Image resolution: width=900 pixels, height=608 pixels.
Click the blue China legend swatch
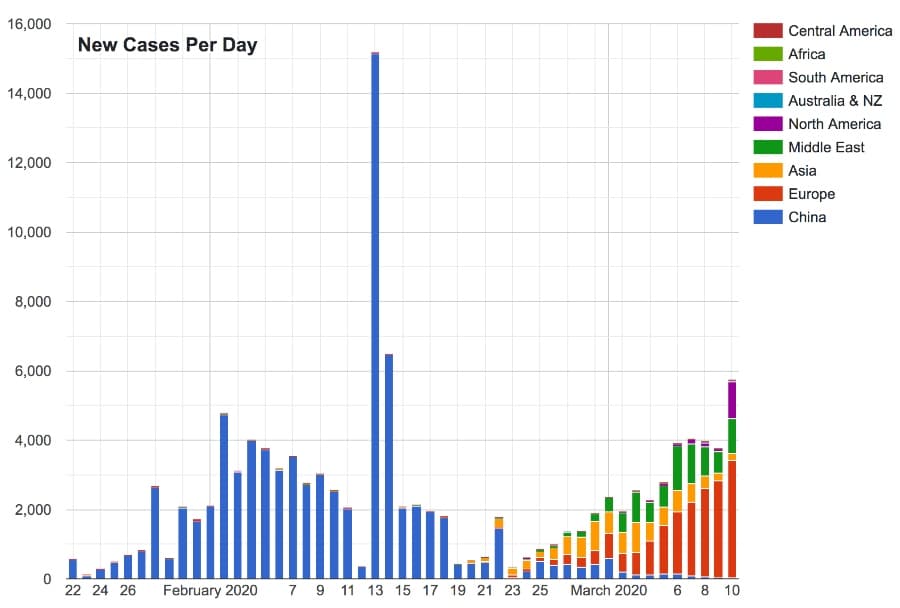[x=767, y=217]
